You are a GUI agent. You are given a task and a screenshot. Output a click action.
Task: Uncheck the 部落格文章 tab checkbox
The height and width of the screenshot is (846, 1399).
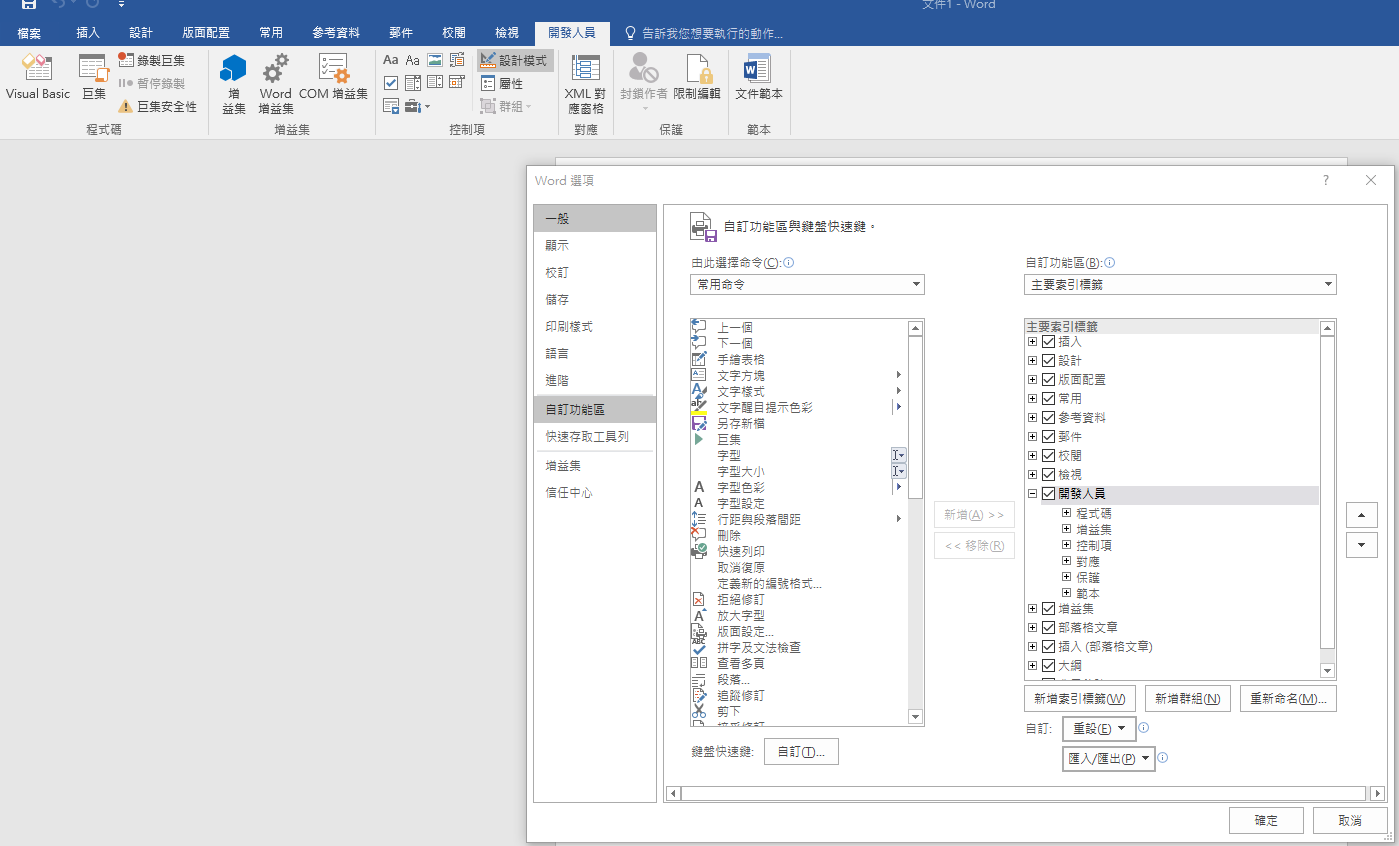click(1048, 627)
